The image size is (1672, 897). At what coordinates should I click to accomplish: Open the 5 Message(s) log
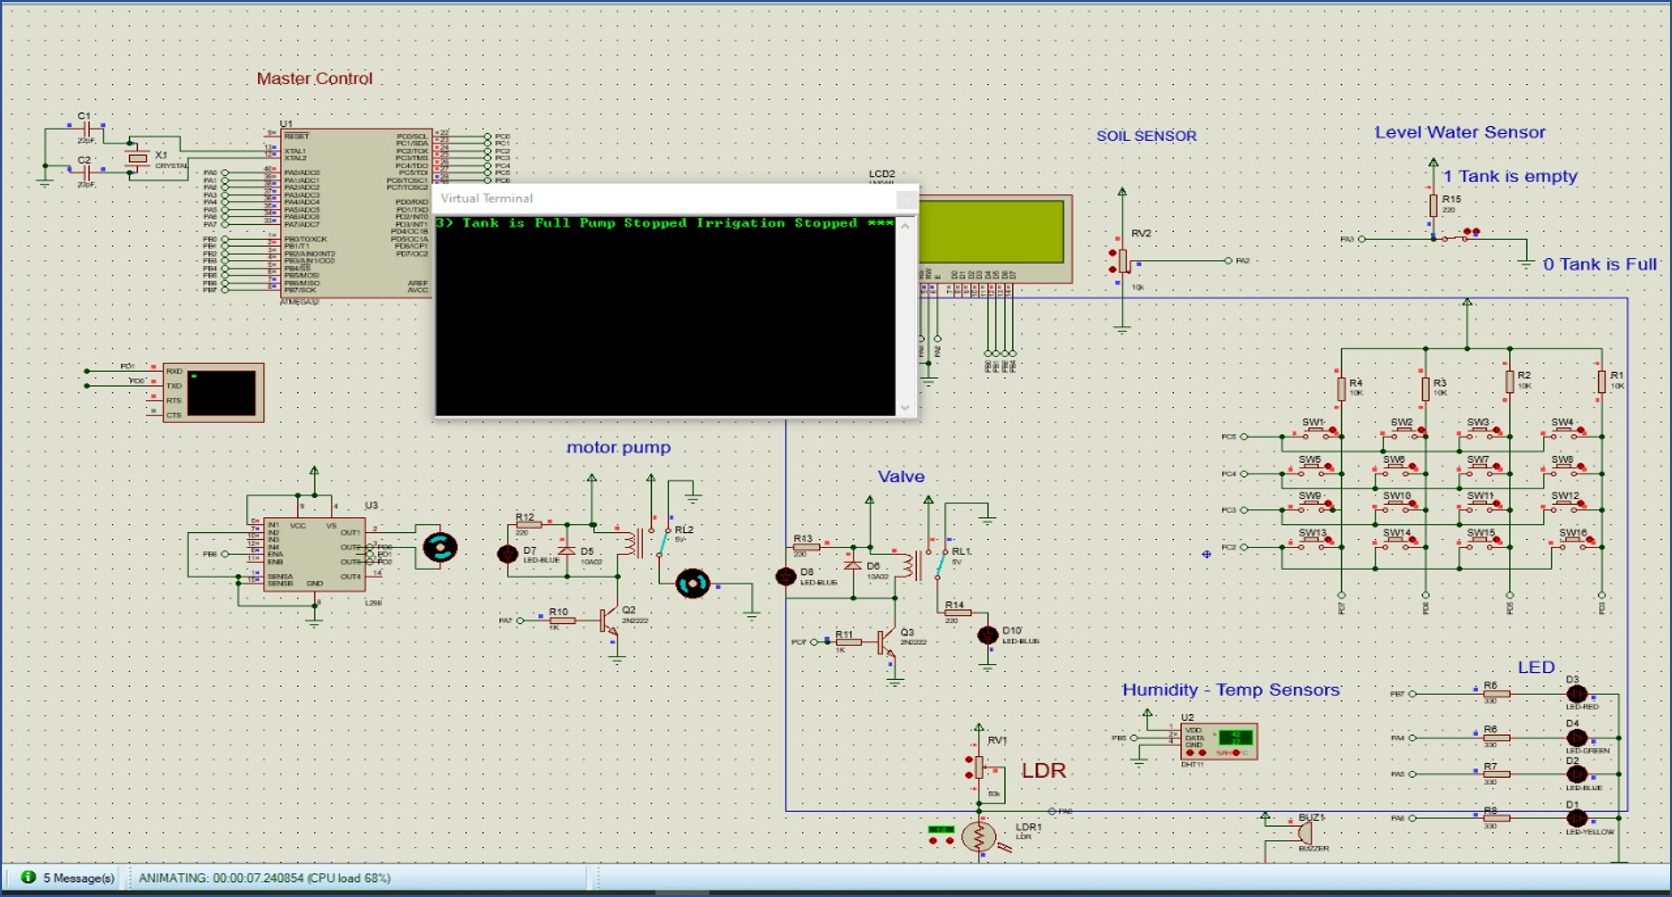[68, 878]
